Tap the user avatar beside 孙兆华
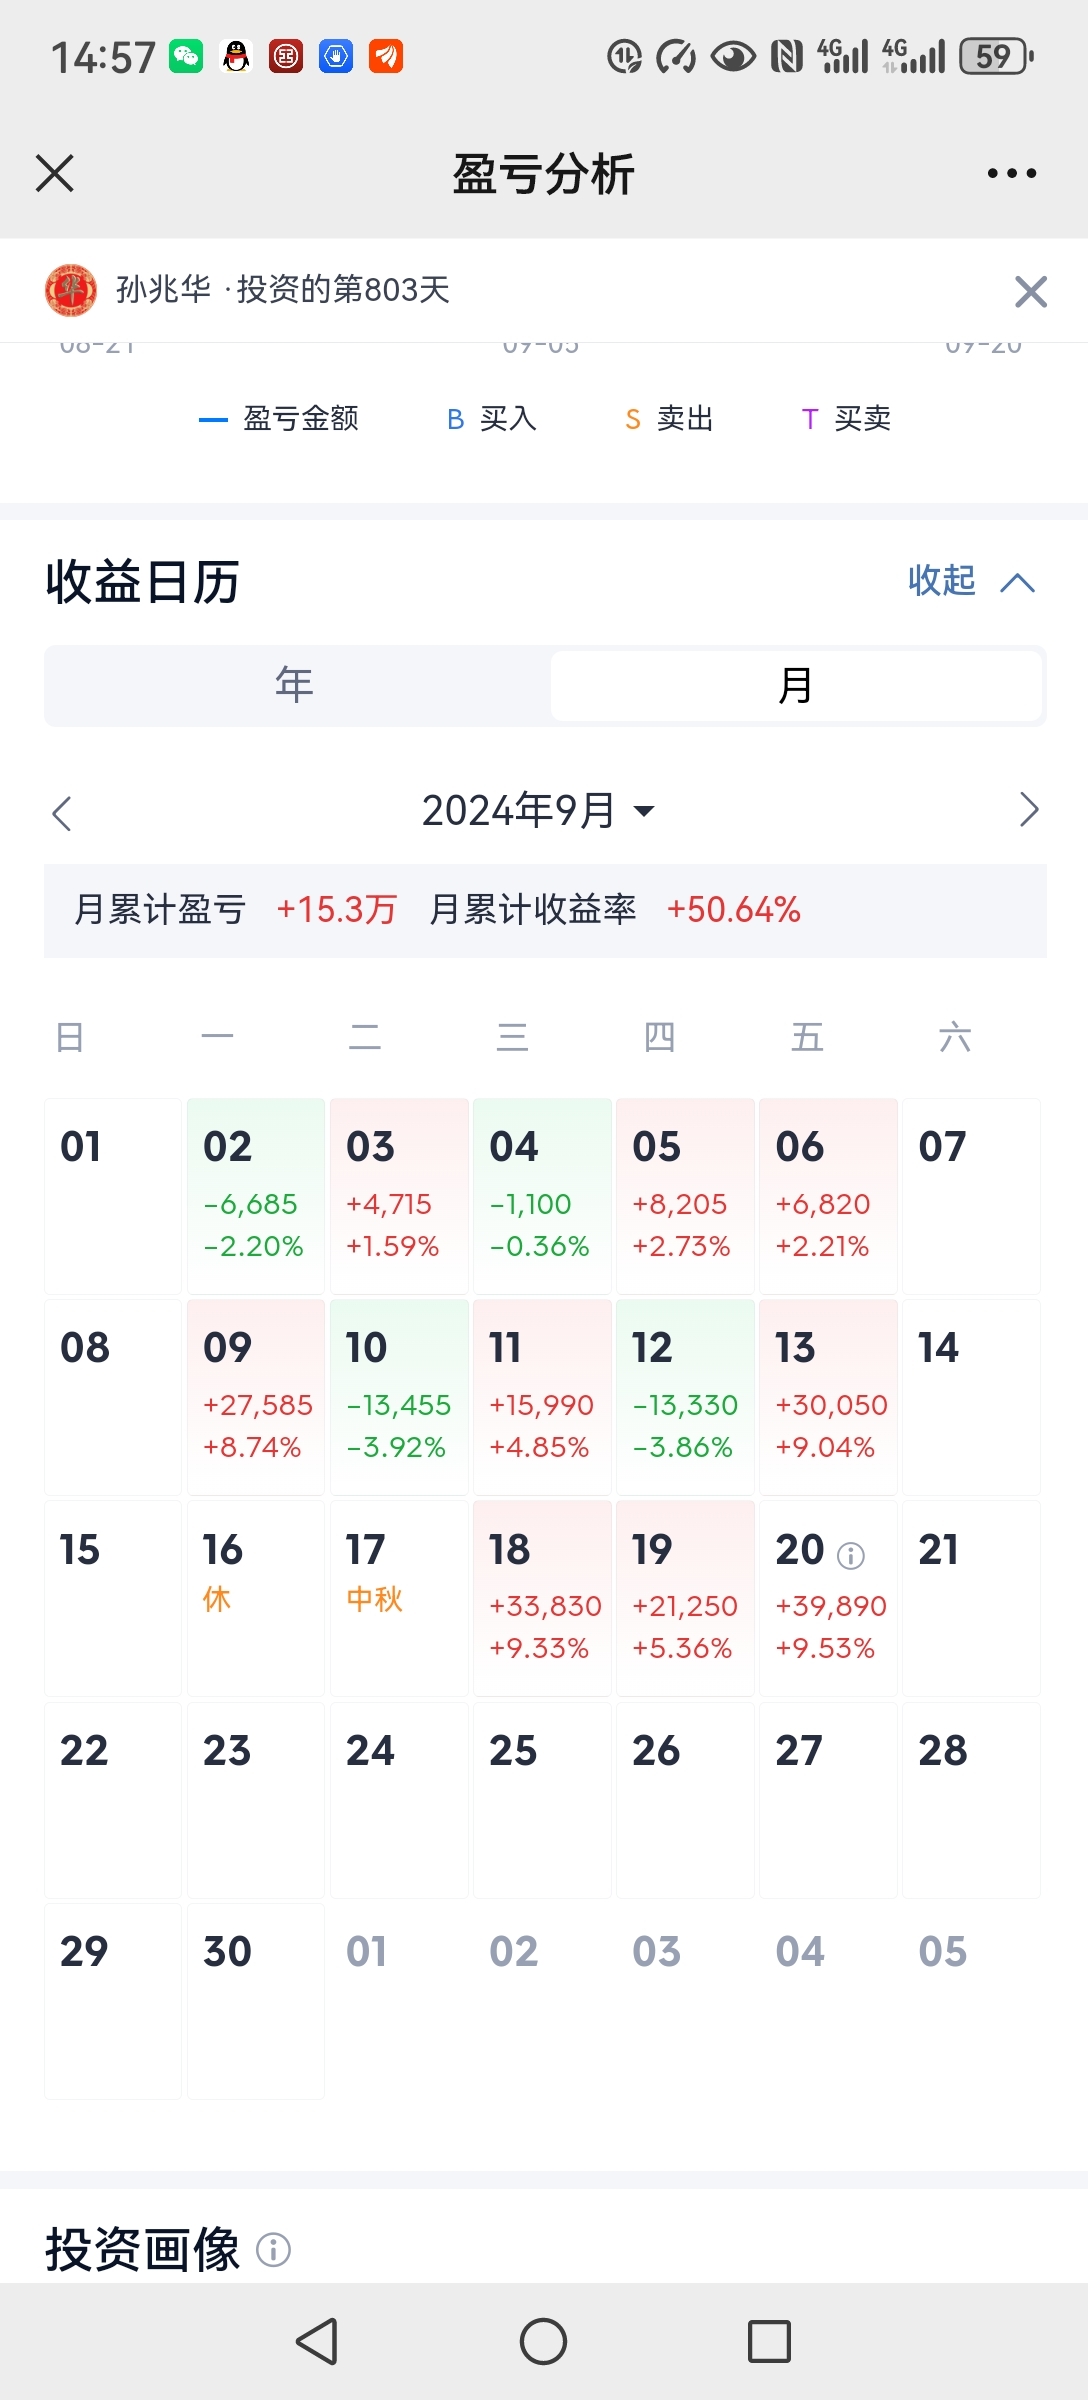Screen dimensions: 1088x2400 point(71,290)
